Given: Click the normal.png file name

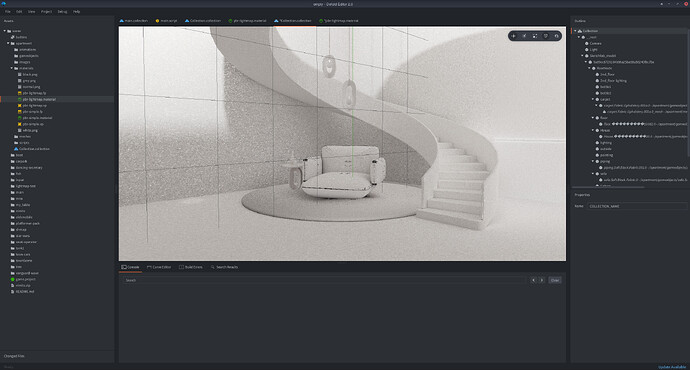Looking at the screenshot, I should pyautogui.click(x=31, y=87).
